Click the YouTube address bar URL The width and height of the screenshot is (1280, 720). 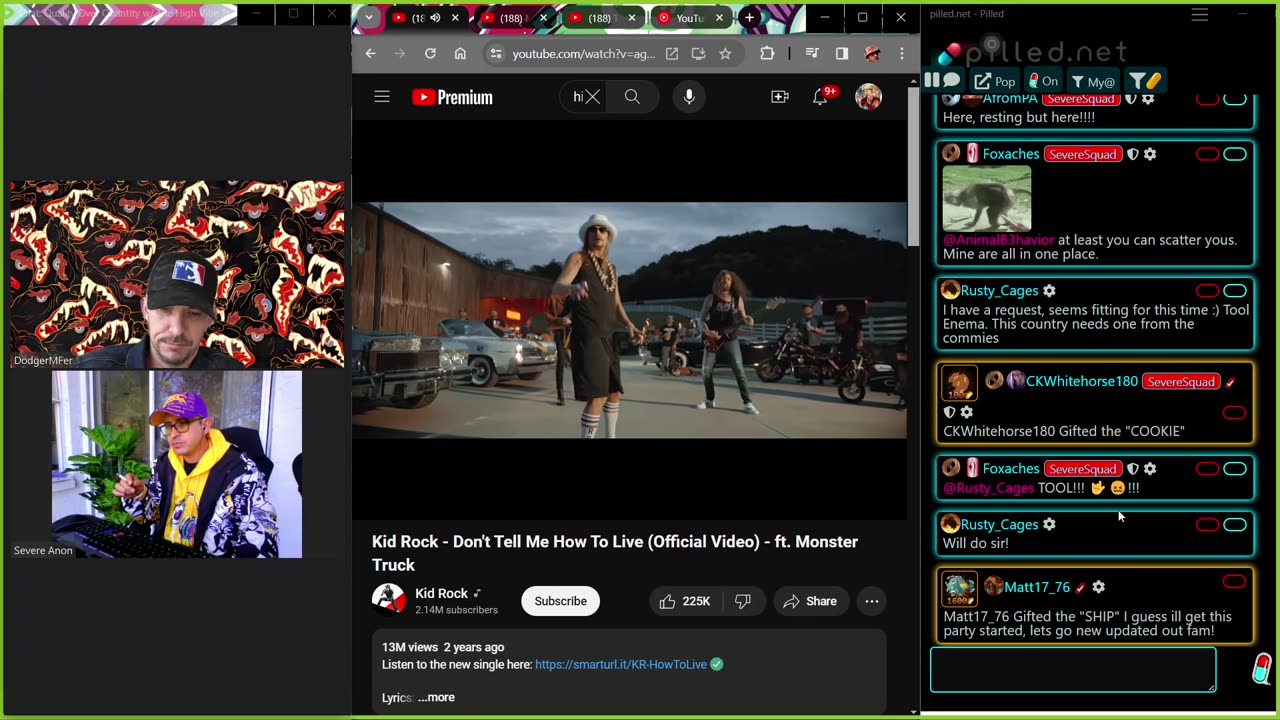click(x=584, y=54)
